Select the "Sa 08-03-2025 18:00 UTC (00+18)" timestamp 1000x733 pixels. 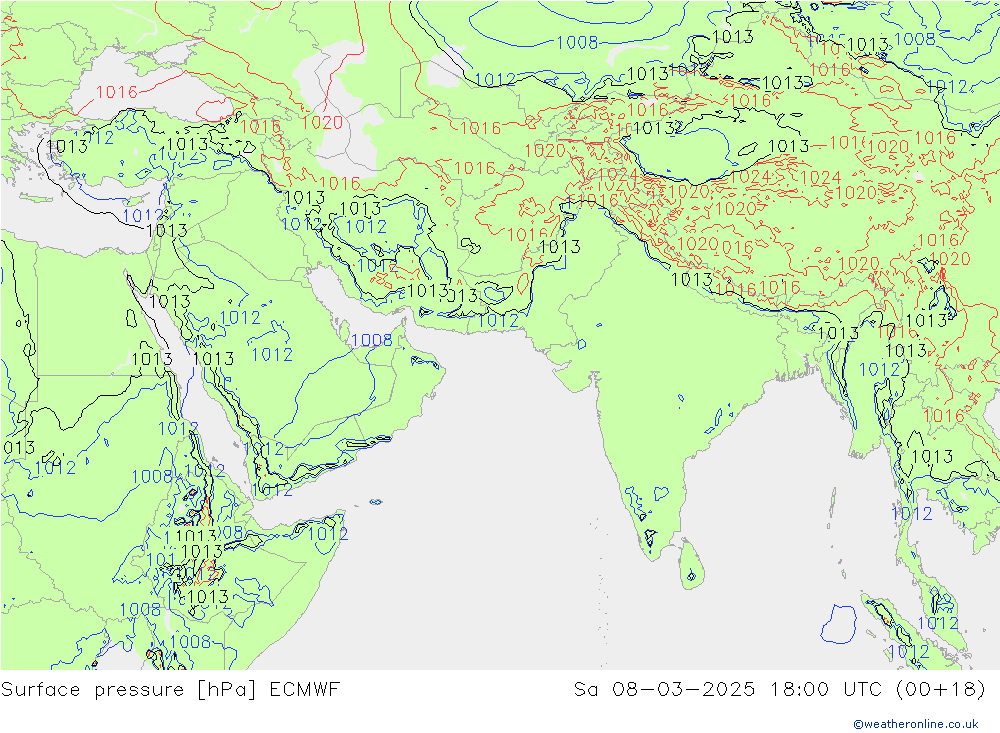tap(779, 690)
